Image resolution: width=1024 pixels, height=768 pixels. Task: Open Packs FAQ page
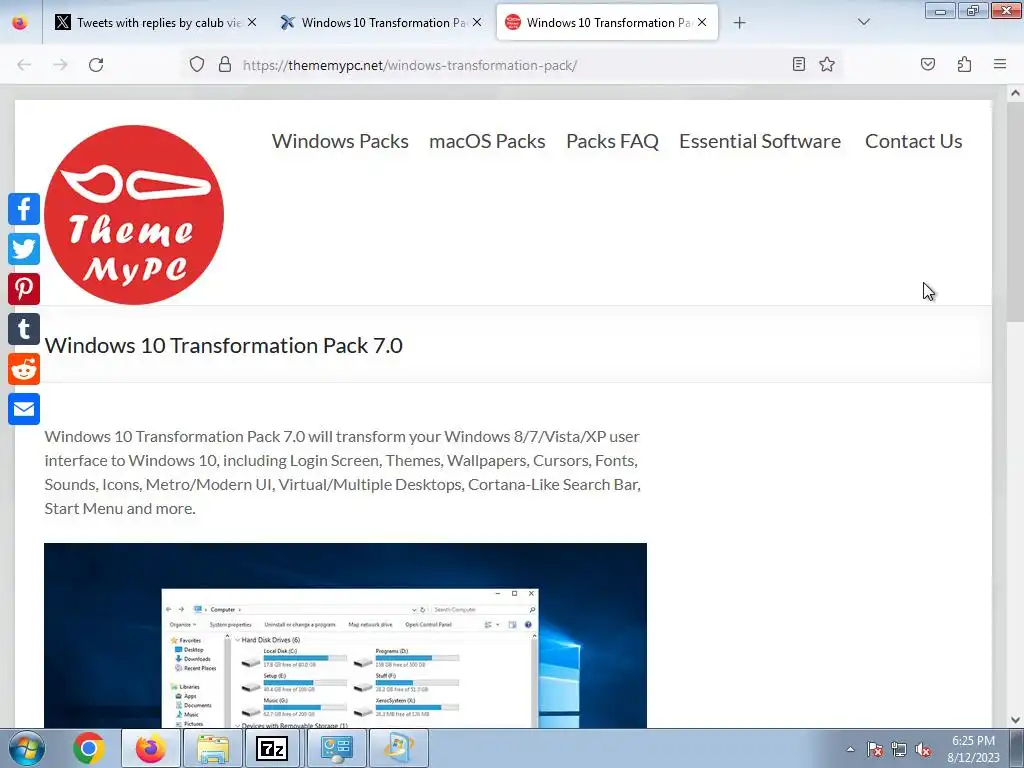point(613,141)
